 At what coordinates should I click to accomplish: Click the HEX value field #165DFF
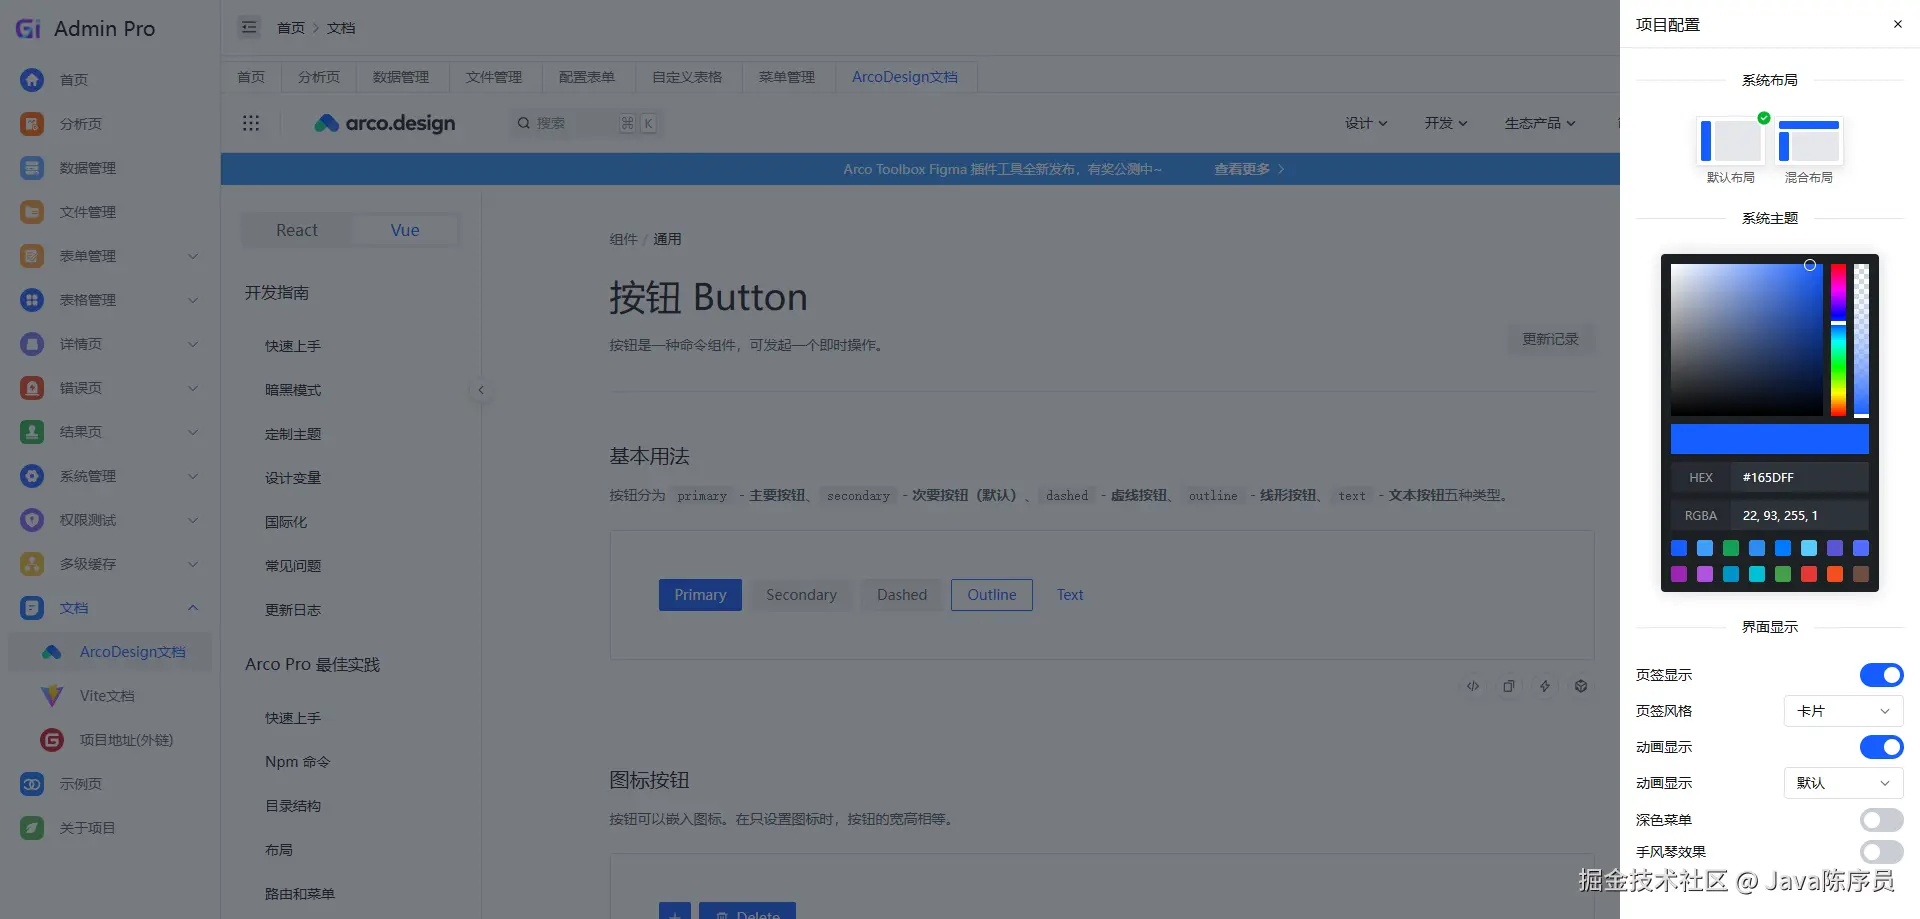click(x=1801, y=478)
